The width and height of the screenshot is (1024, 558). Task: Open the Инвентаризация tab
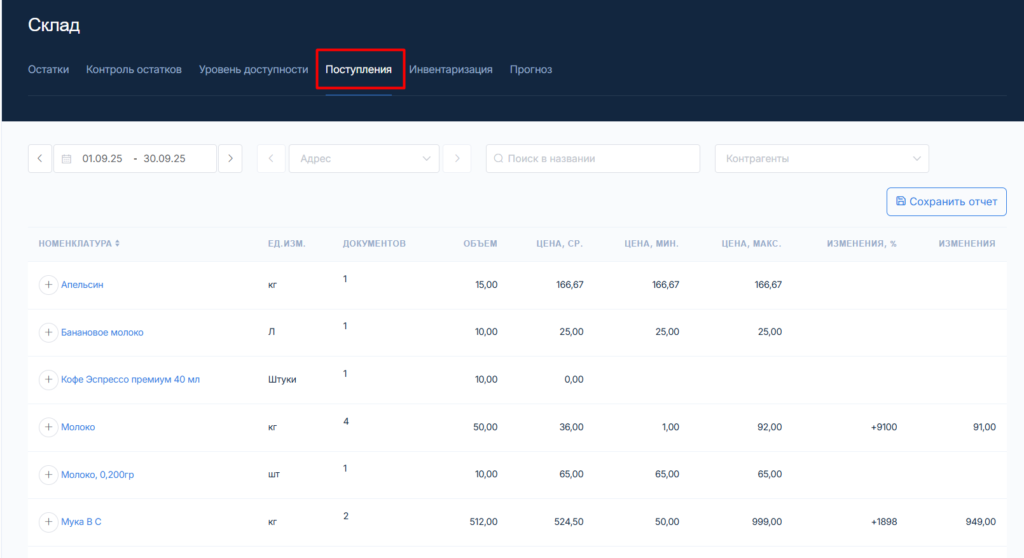pyautogui.click(x=450, y=70)
